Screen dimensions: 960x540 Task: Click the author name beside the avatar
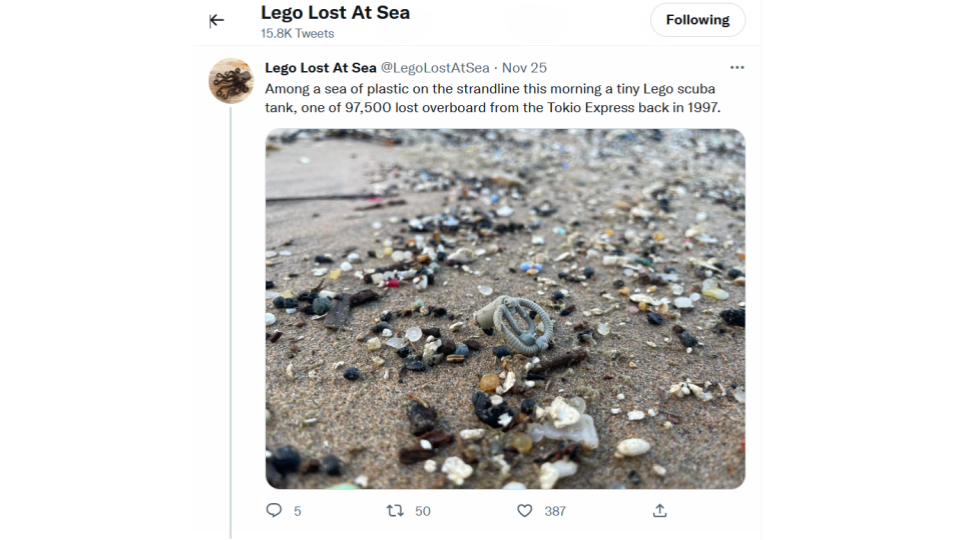[x=320, y=68]
